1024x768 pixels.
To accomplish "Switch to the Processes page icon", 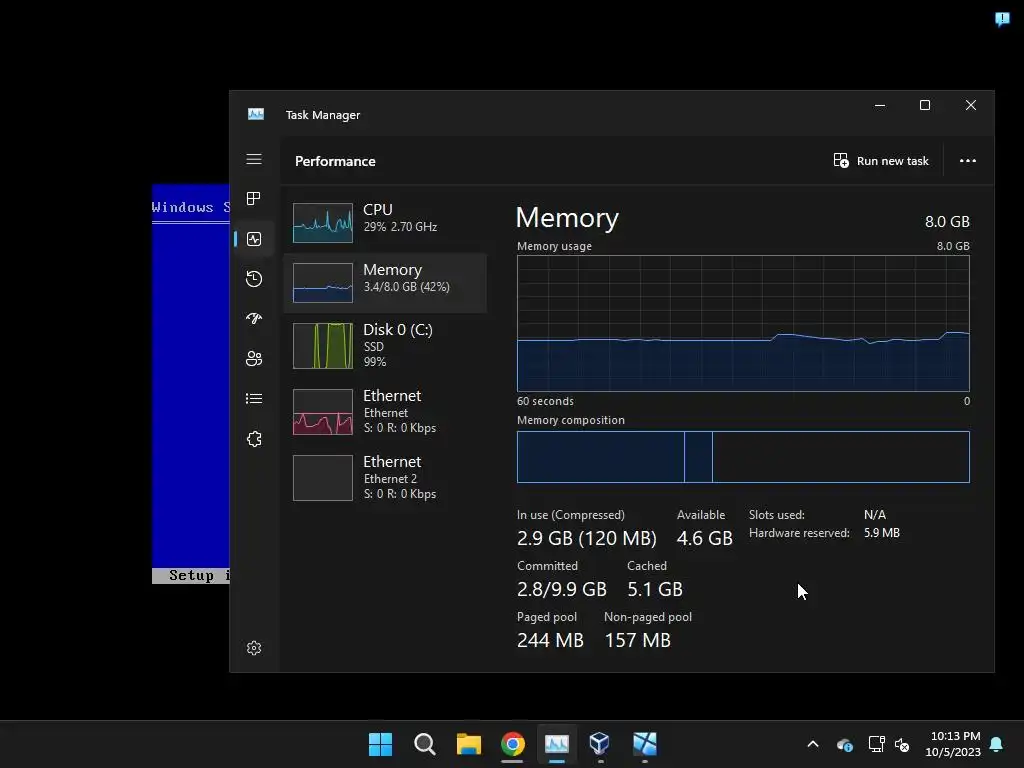I will [x=254, y=199].
